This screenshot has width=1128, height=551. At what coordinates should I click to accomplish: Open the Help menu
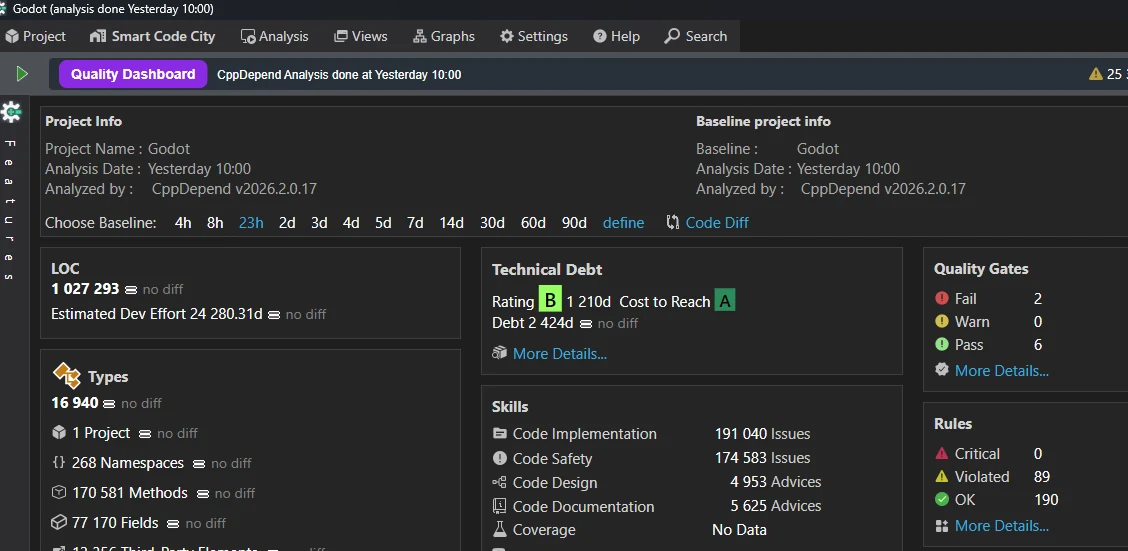click(617, 36)
